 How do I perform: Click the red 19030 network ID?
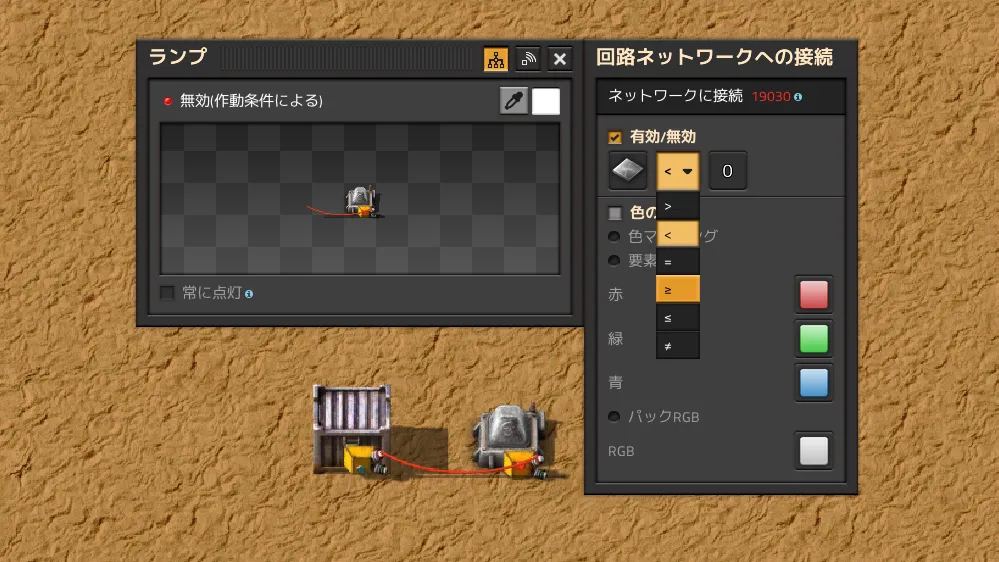point(771,97)
